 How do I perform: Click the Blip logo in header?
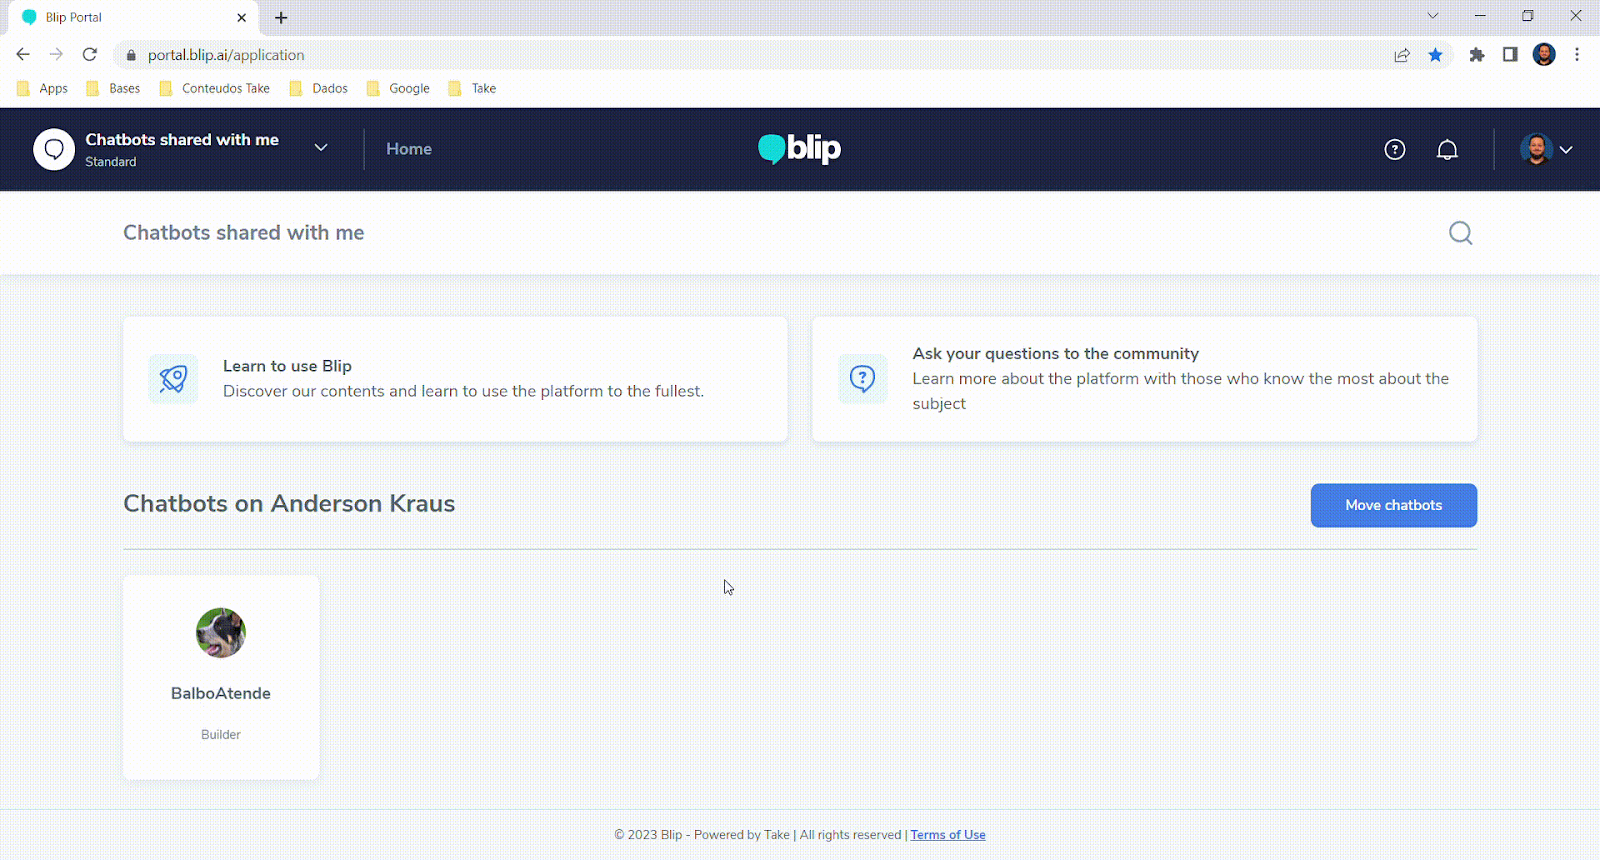[x=799, y=149]
